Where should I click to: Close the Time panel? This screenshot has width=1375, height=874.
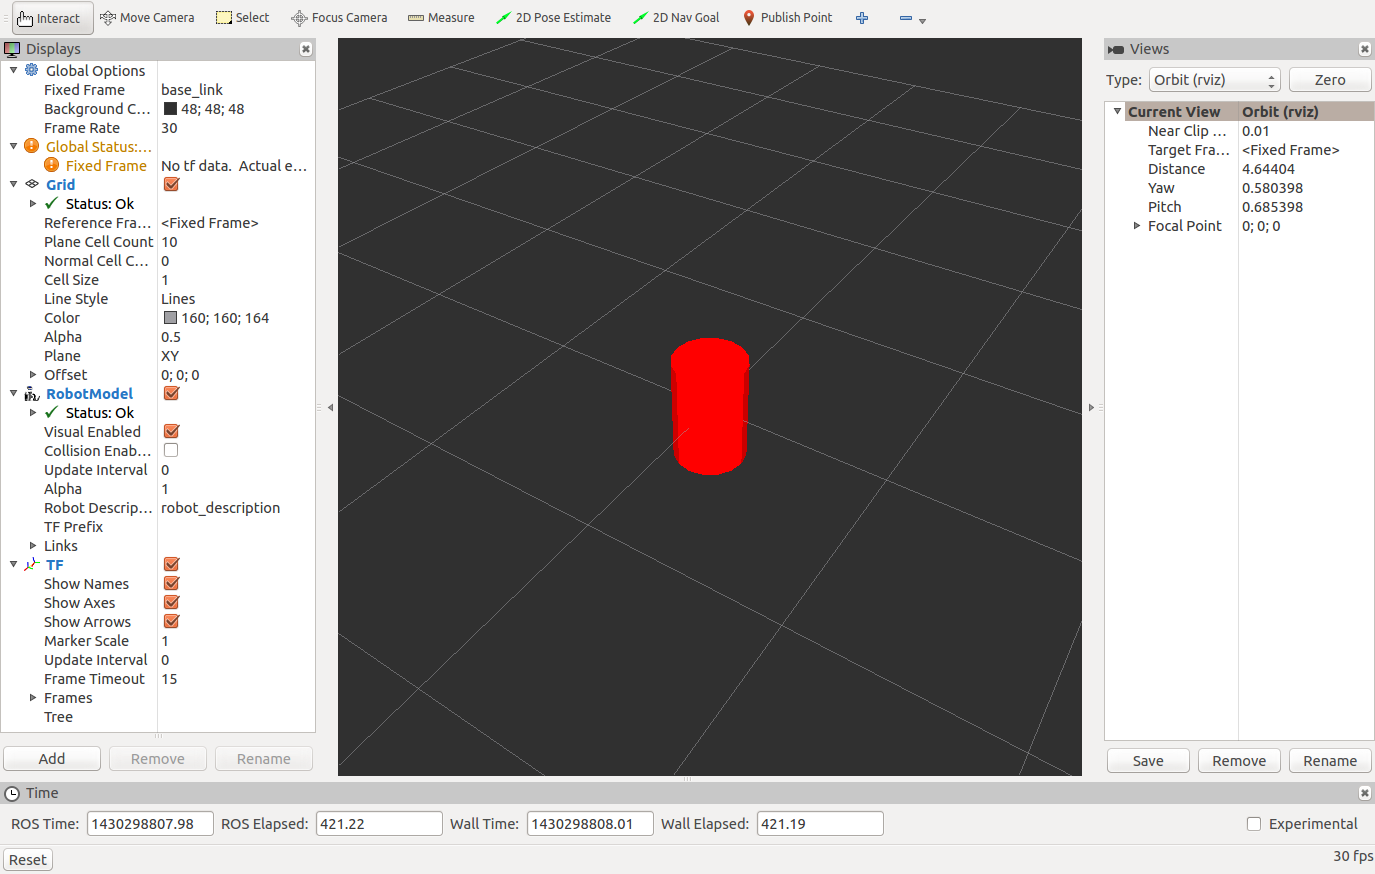[x=1365, y=793]
